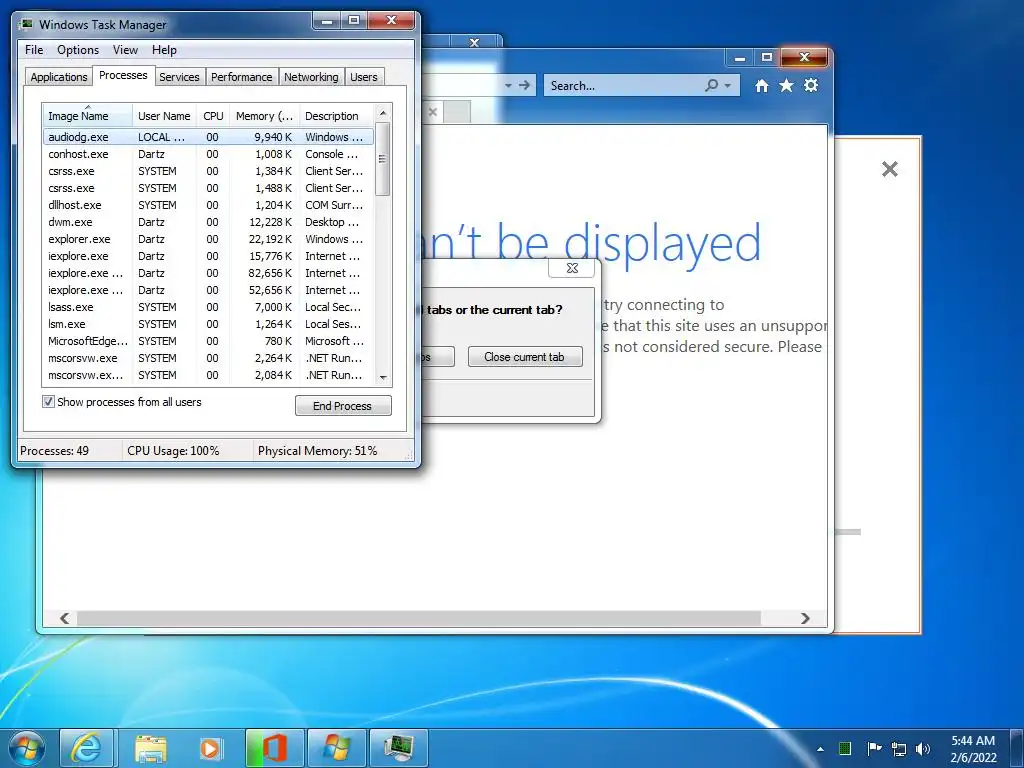Select the MicrosoftEdge process row
Screen dimensions: 1024x768
(208, 341)
